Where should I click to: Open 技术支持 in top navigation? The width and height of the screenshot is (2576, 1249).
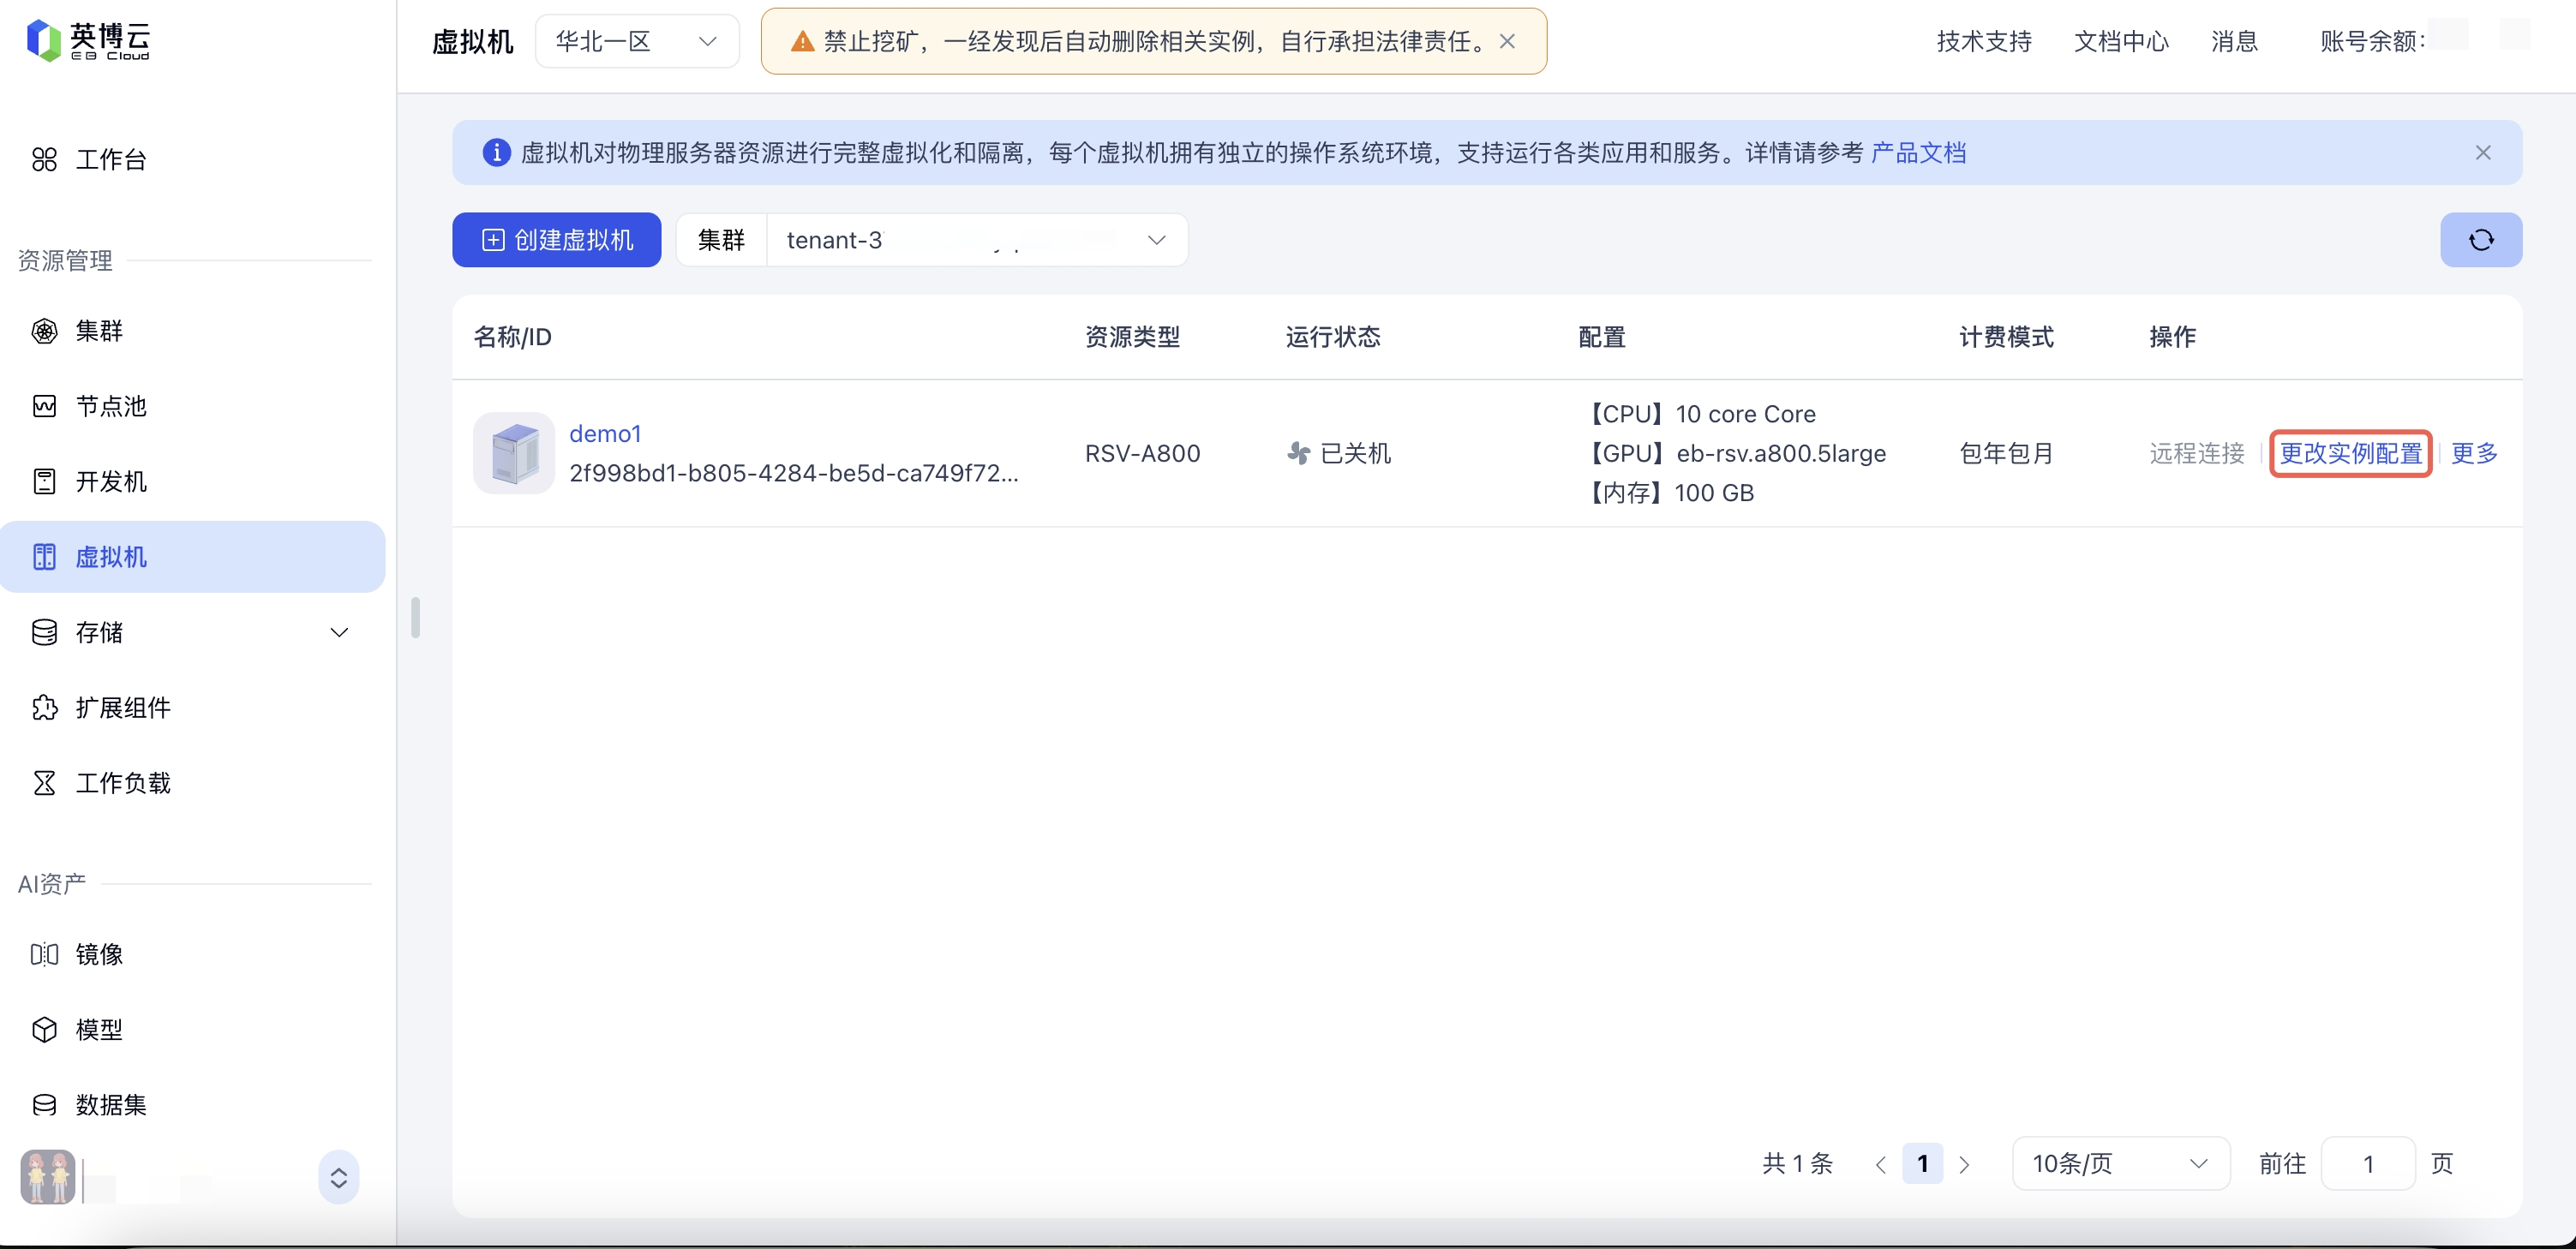(x=1983, y=41)
